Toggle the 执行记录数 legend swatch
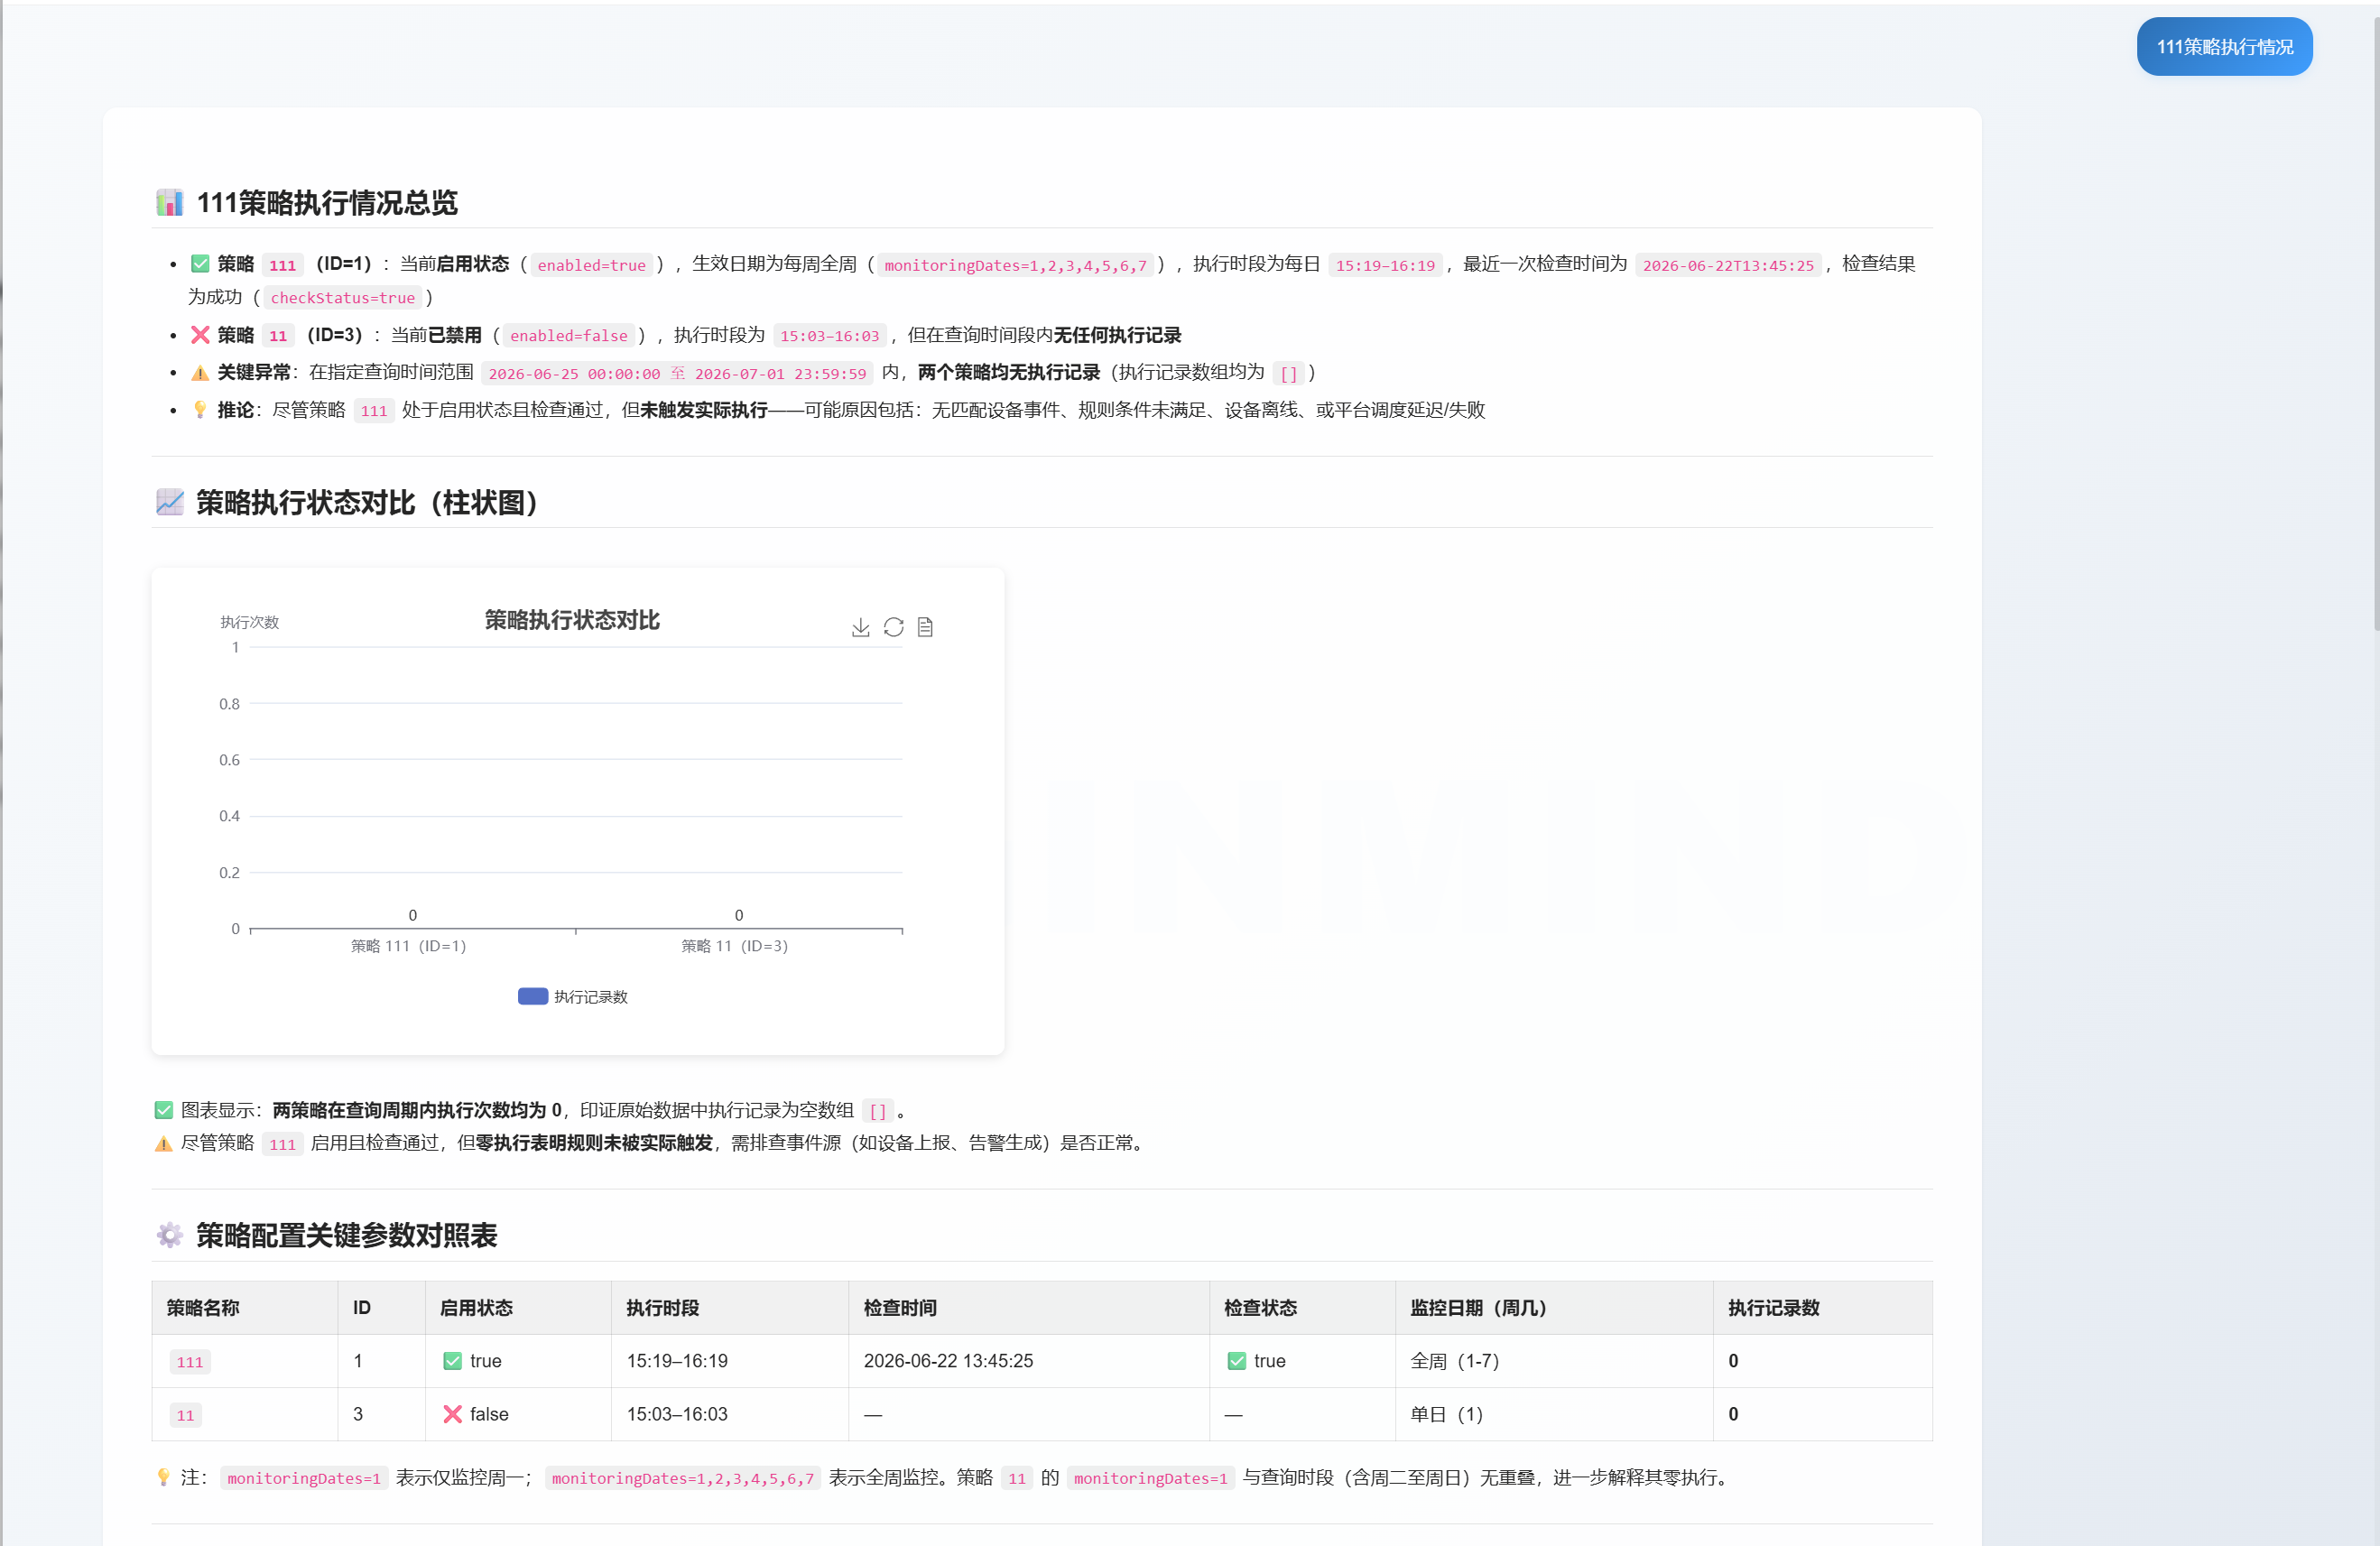 [533, 996]
